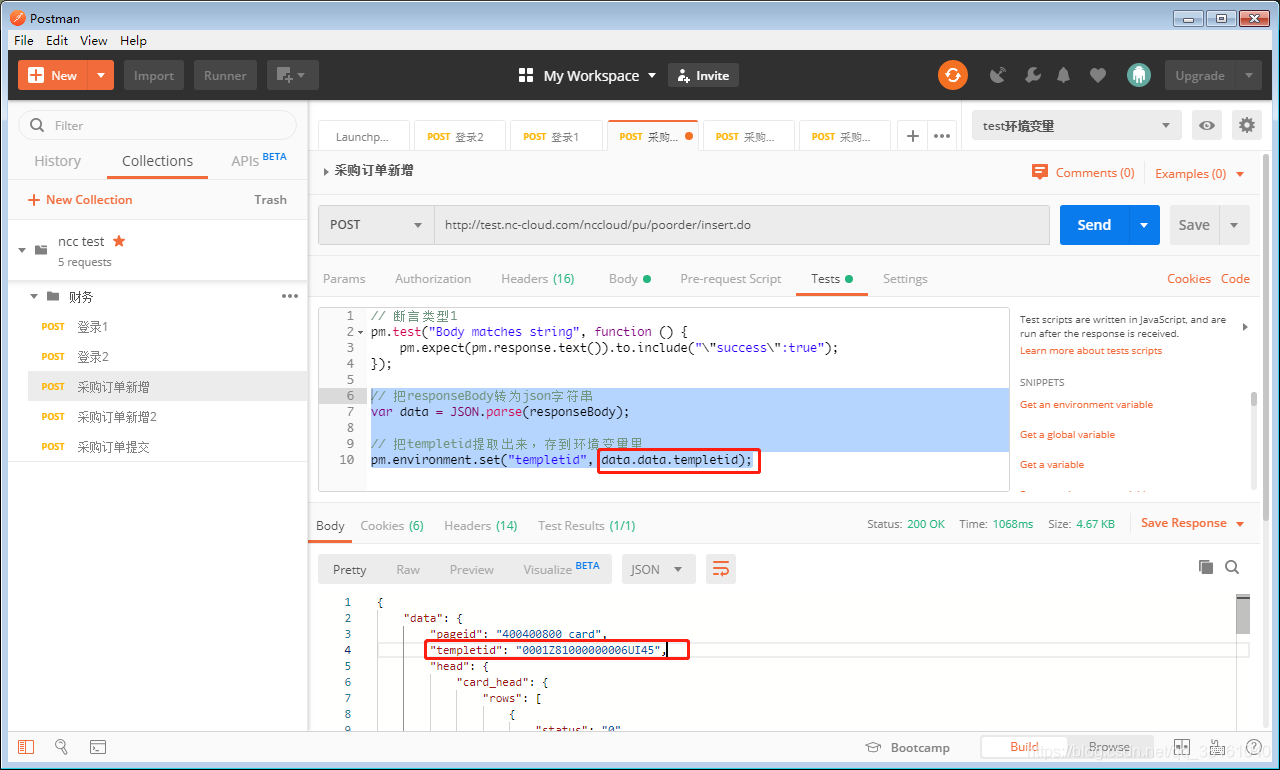Open tab options three-dots menu
This screenshot has width=1280, height=770.
click(x=942, y=136)
